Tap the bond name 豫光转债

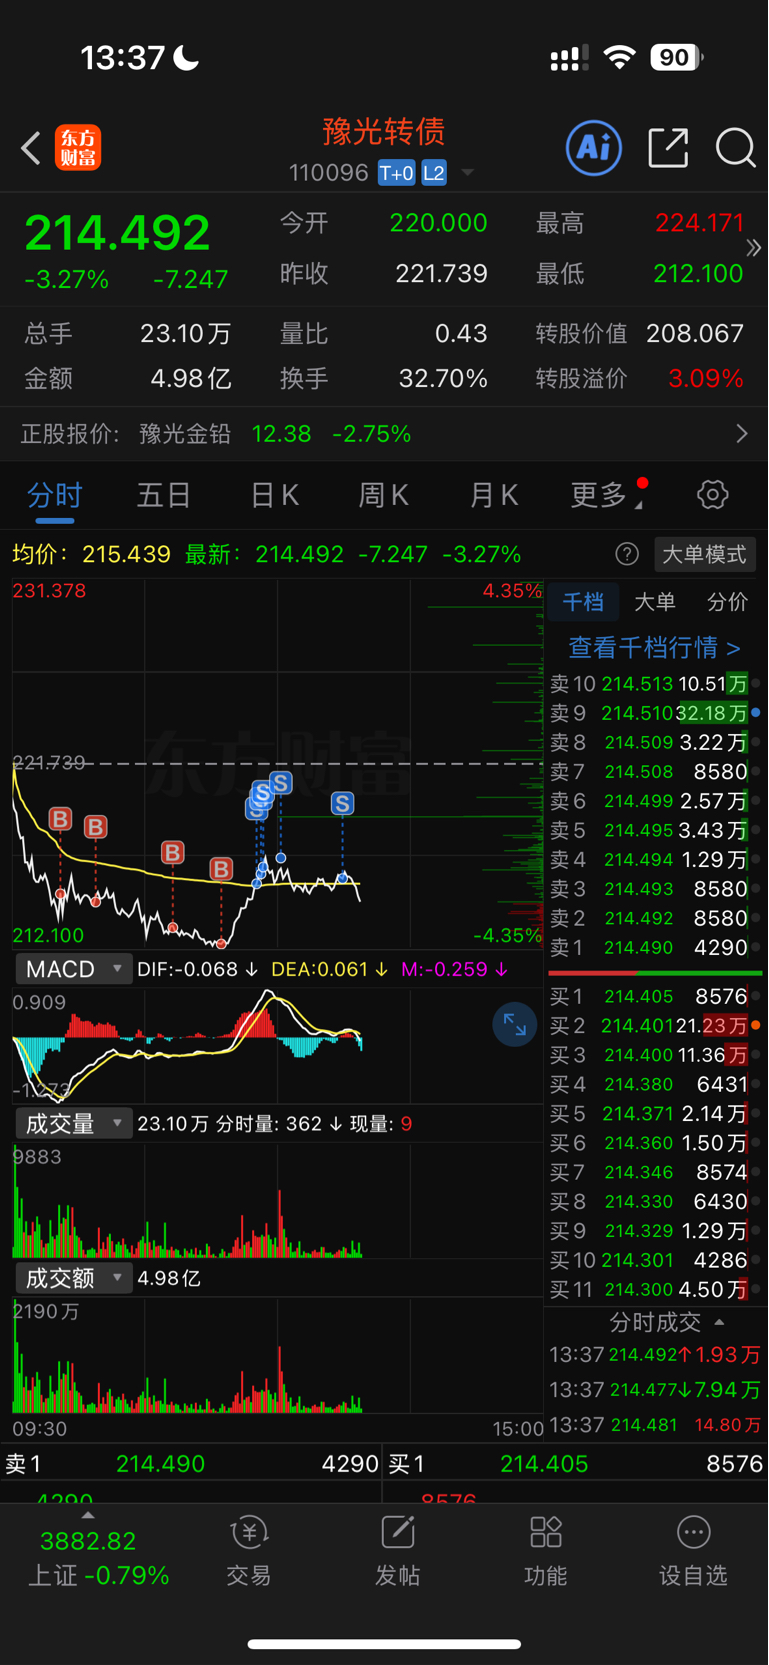click(x=383, y=131)
